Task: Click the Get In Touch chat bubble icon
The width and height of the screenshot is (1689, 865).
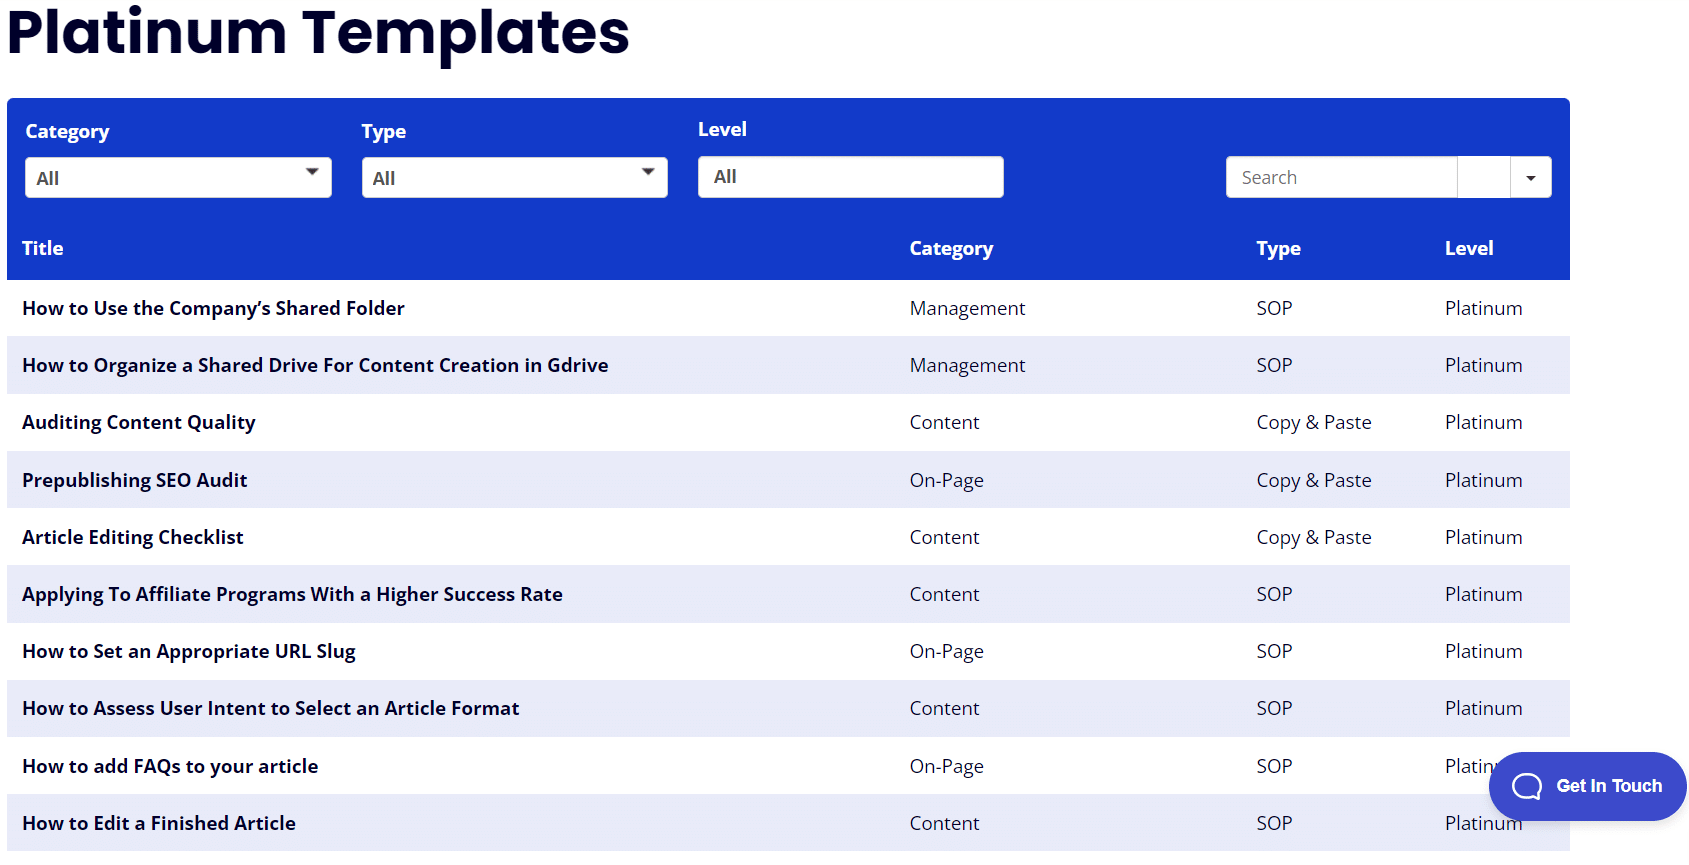Action: click(1526, 786)
